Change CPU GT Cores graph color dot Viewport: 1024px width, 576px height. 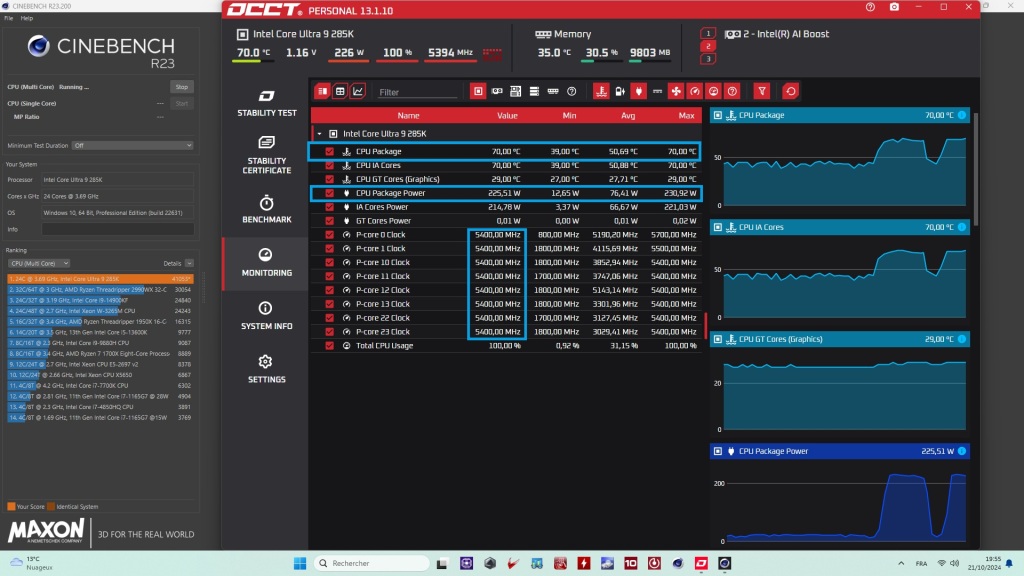962,339
